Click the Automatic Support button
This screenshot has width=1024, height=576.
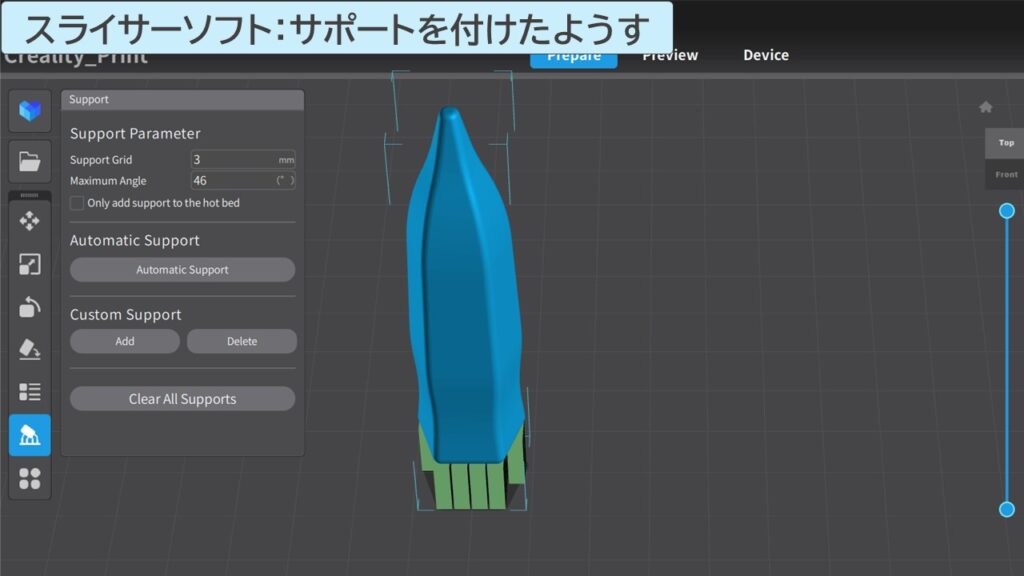click(182, 269)
